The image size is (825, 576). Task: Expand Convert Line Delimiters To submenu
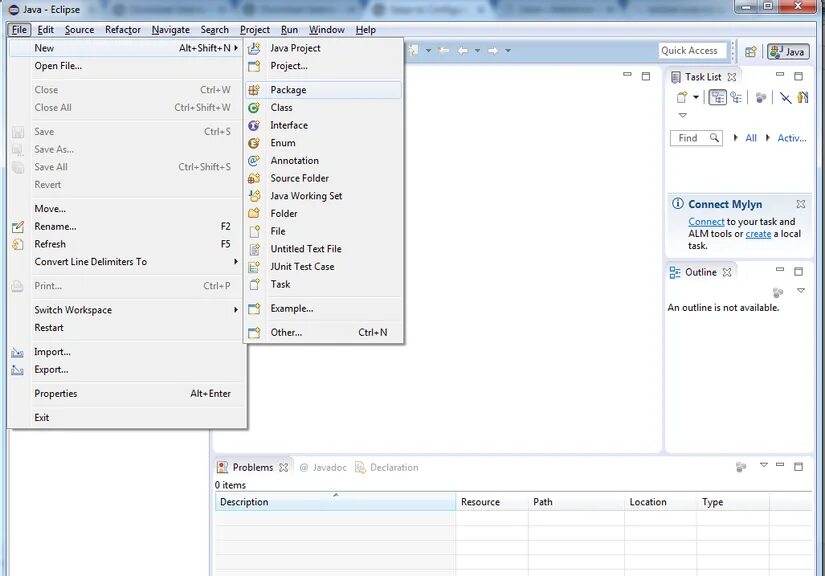click(236, 262)
